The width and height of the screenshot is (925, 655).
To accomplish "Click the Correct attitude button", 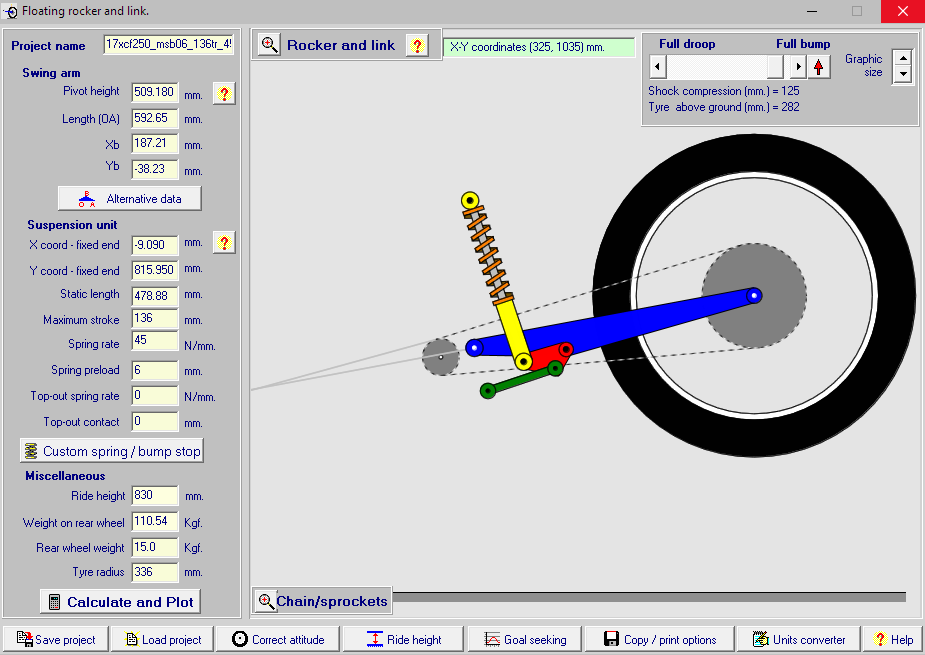I will point(279,639).
